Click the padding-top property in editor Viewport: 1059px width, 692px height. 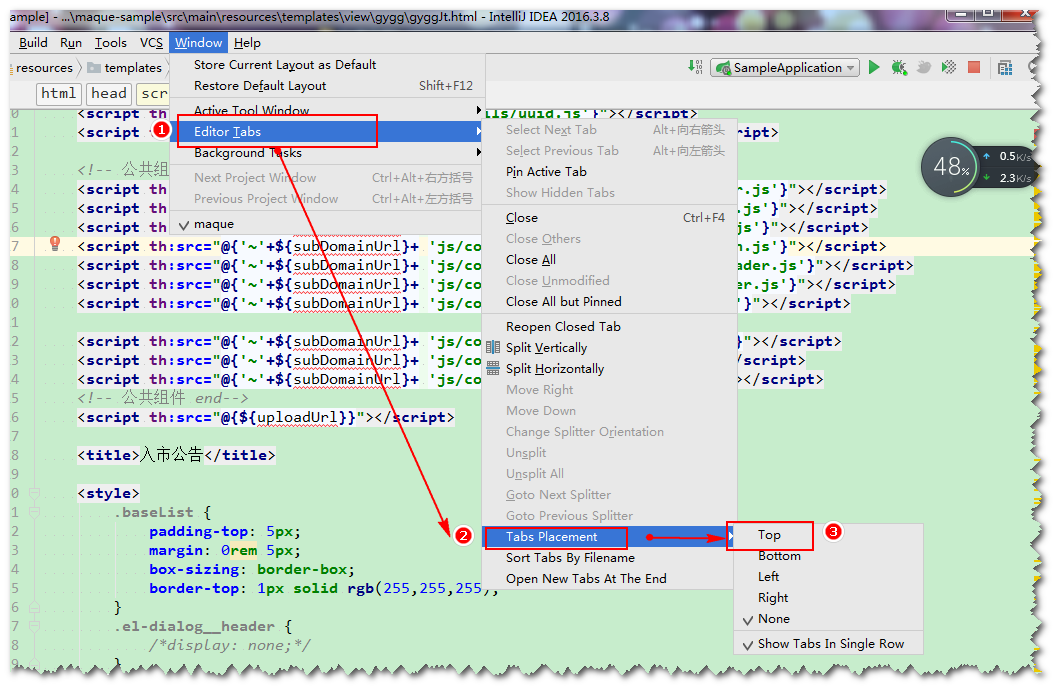[198, 531]
